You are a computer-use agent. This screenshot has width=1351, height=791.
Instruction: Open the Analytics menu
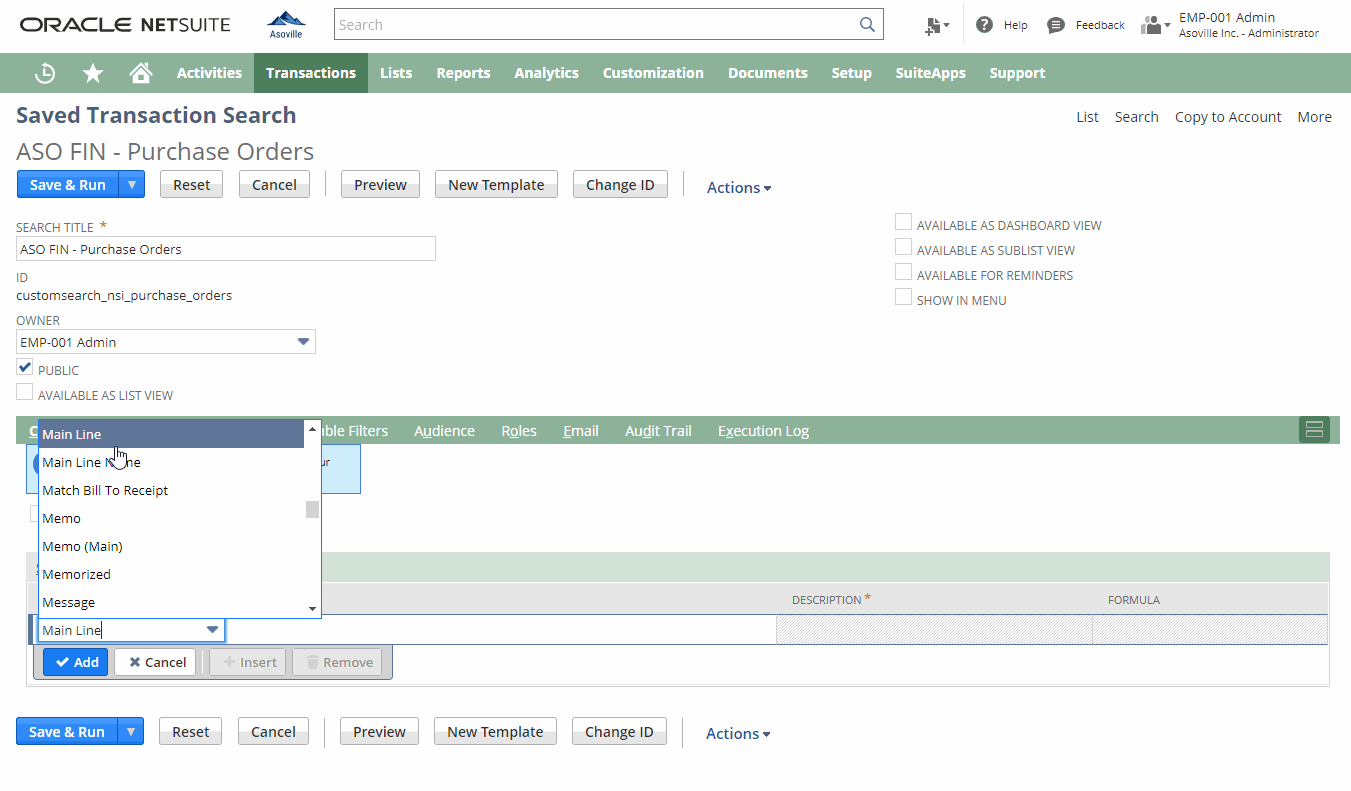(546, 73)
